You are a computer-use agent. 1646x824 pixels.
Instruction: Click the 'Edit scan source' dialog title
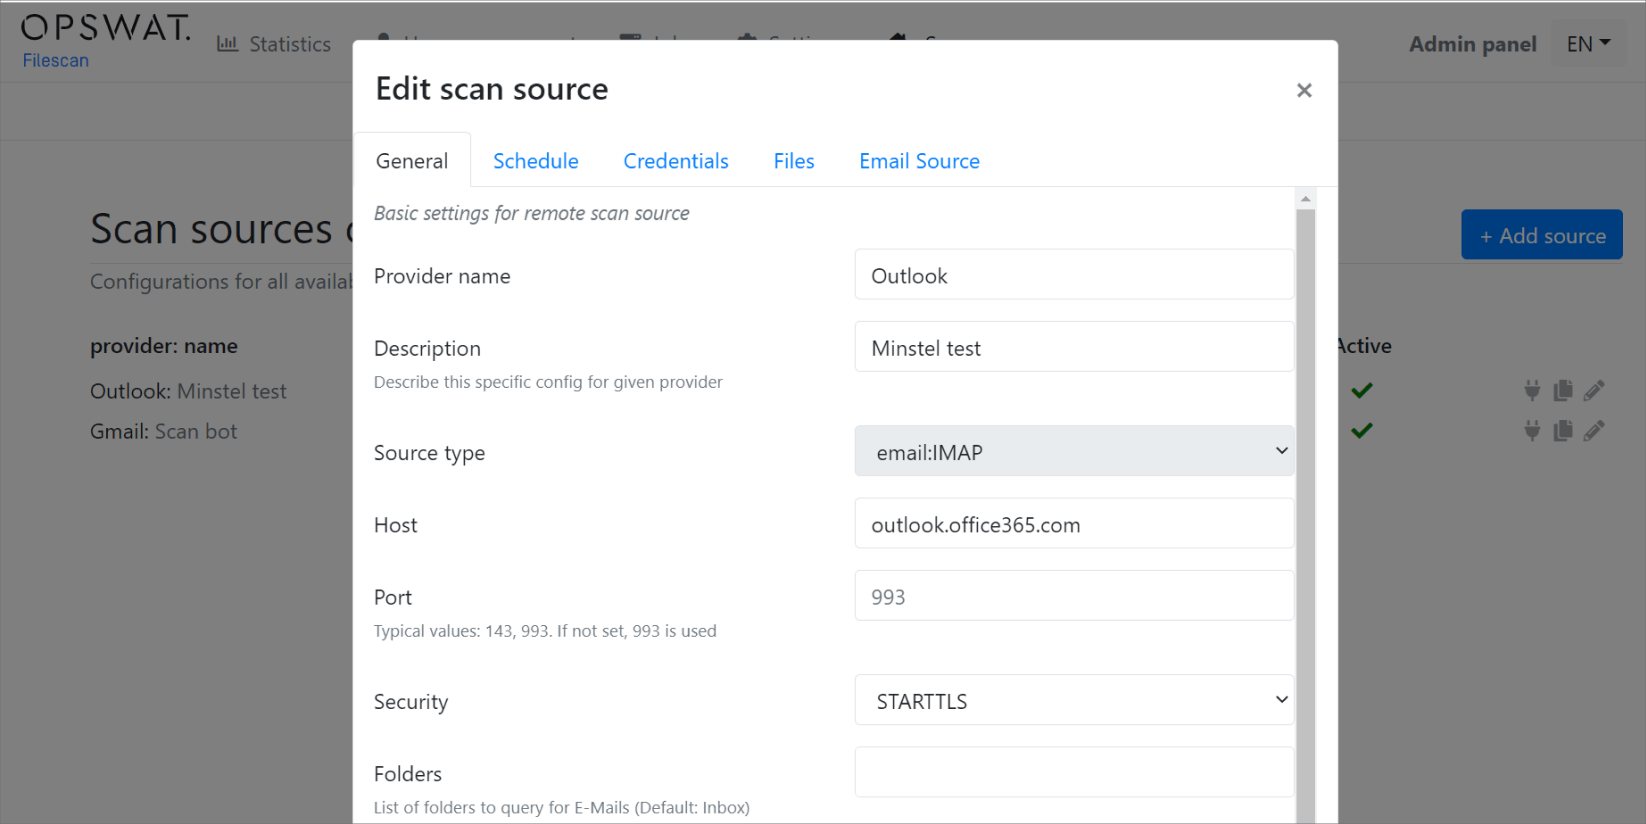(492, 89)
